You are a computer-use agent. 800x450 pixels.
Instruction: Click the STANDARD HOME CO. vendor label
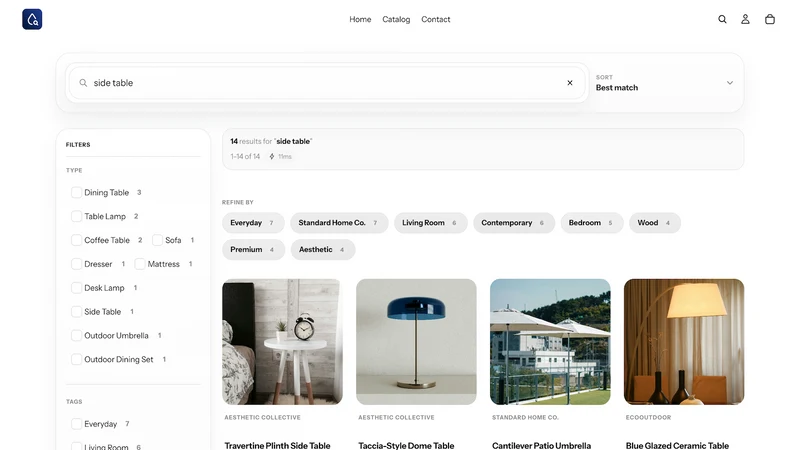click(525, 417)
